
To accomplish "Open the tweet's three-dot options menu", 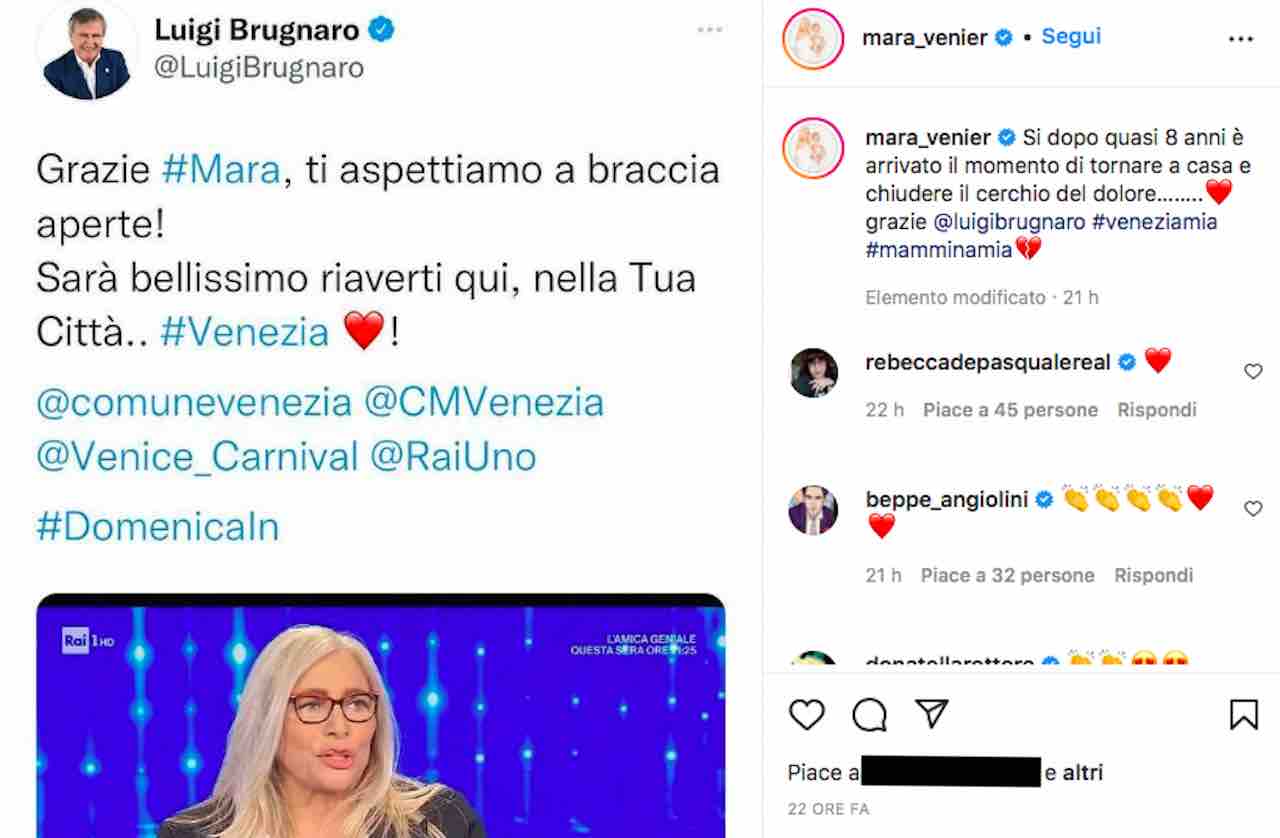I will [x=710, y=30].
